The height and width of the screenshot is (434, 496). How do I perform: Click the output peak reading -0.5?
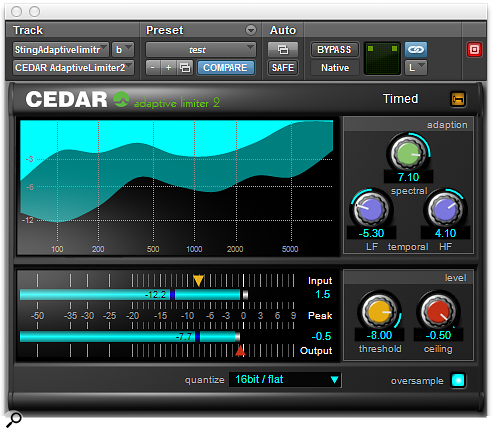(321, 336)
